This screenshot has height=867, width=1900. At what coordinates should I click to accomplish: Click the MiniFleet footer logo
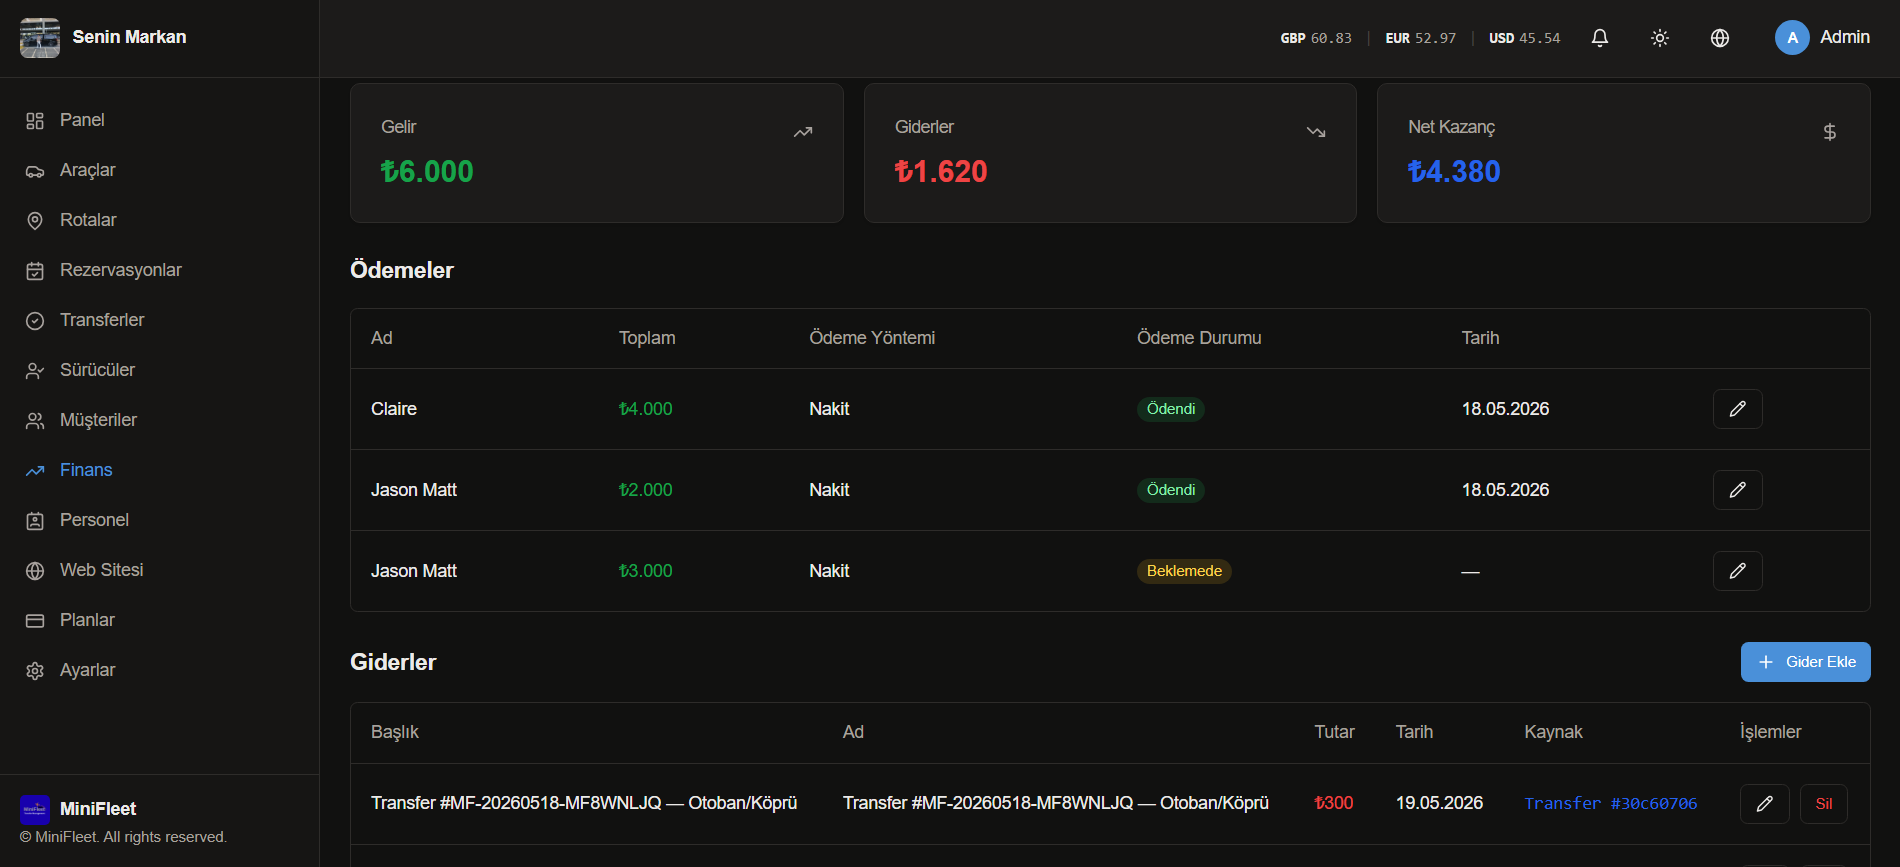click(35, 809)
